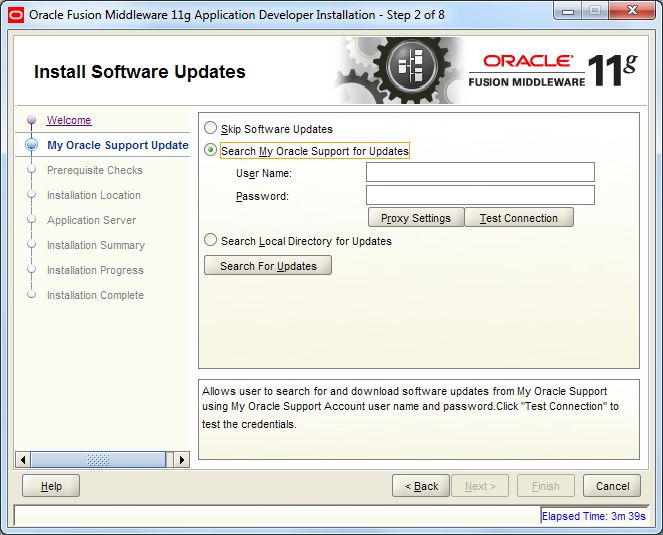Select the Skip Software Updates radio button
663x535 pixels.
pyautogui.click(x=210, y=128)
